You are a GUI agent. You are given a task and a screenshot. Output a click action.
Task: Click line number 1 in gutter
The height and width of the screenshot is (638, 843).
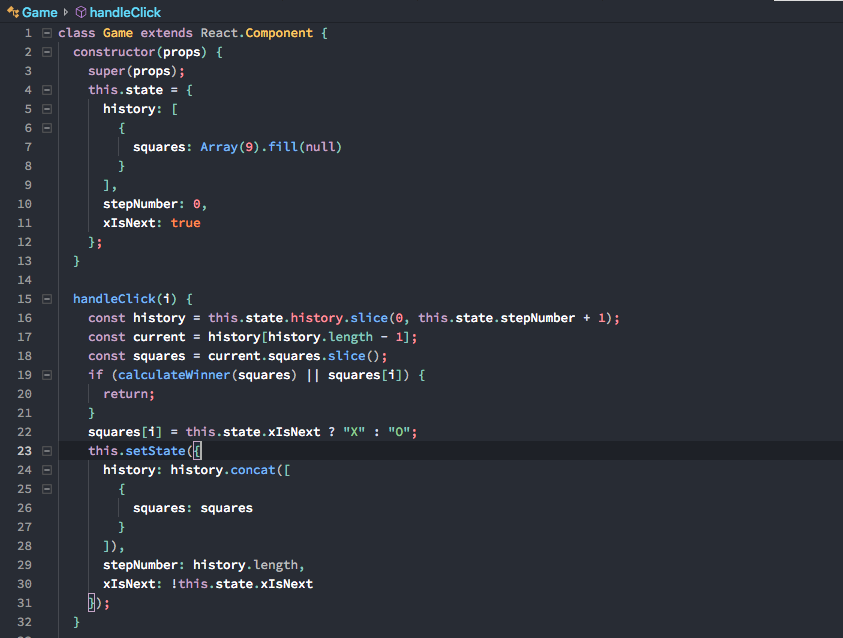pyautogui.click(x=28, y=33)
